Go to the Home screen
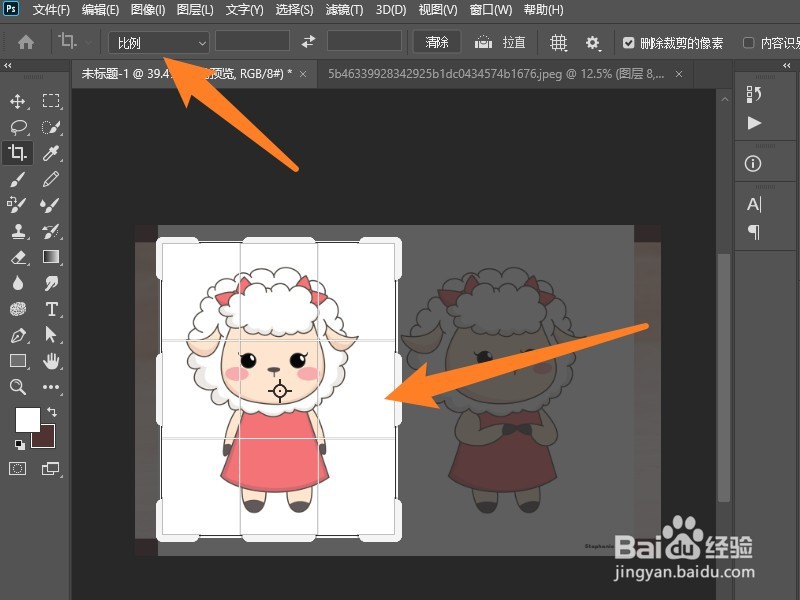Viewport: 800px width, 600px height. tap(26, 42)
